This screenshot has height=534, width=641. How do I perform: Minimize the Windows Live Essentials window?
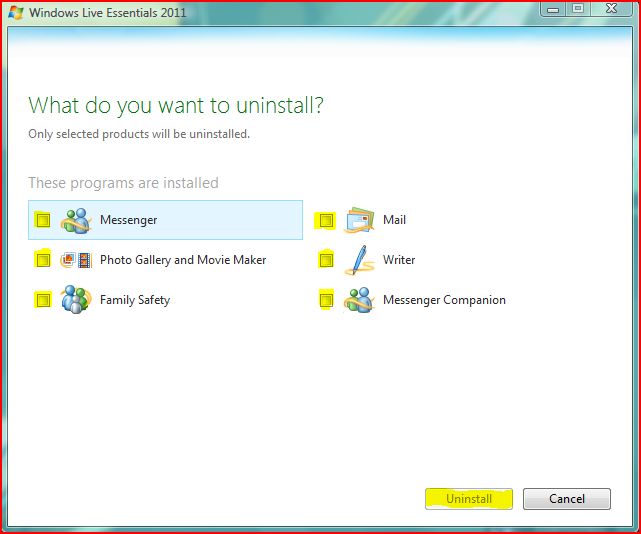553,9
